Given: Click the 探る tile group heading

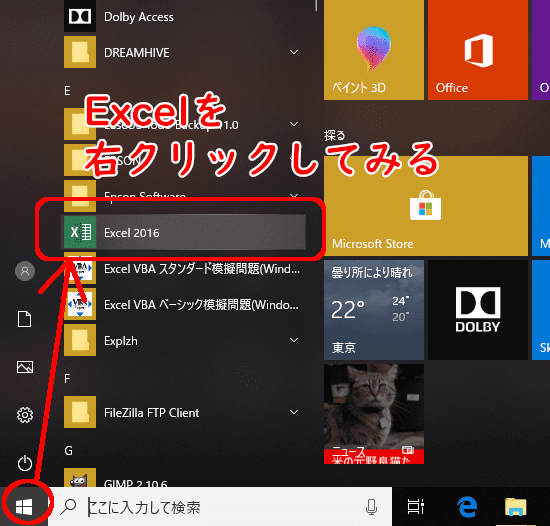Looking at the screenshot, I should point(335,135).
